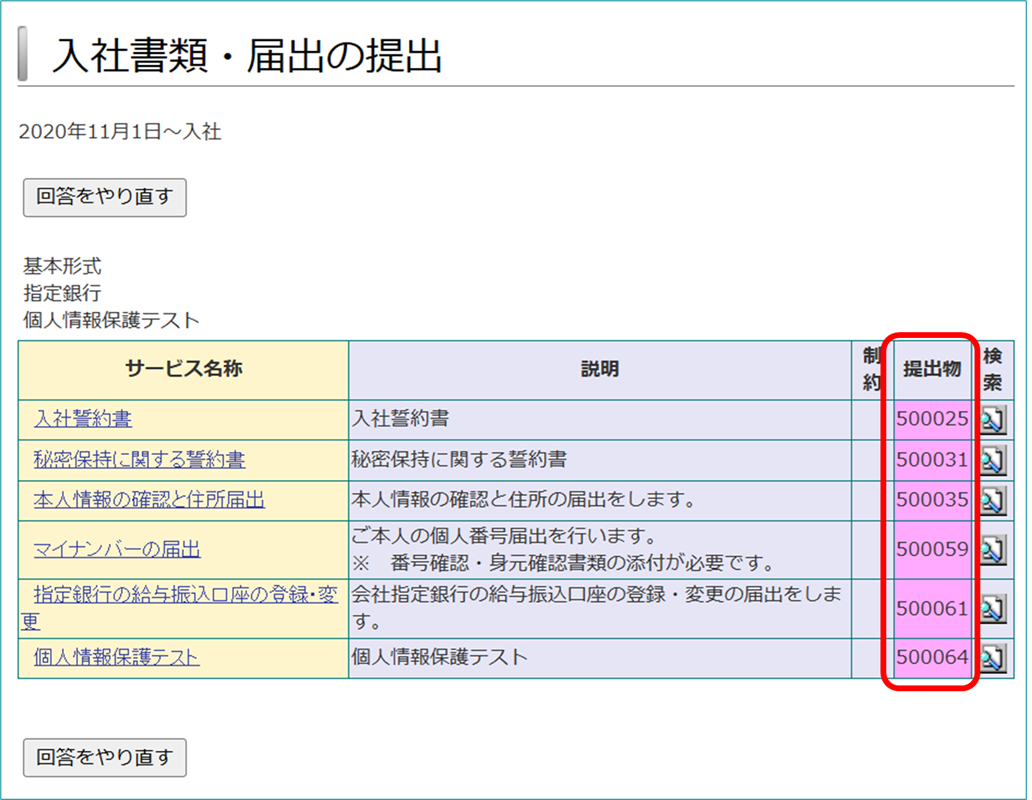This screenshot has width=1032, height=800.
Task: Click search icon in 個人情報保護テスト row
Action: [992, 658]
